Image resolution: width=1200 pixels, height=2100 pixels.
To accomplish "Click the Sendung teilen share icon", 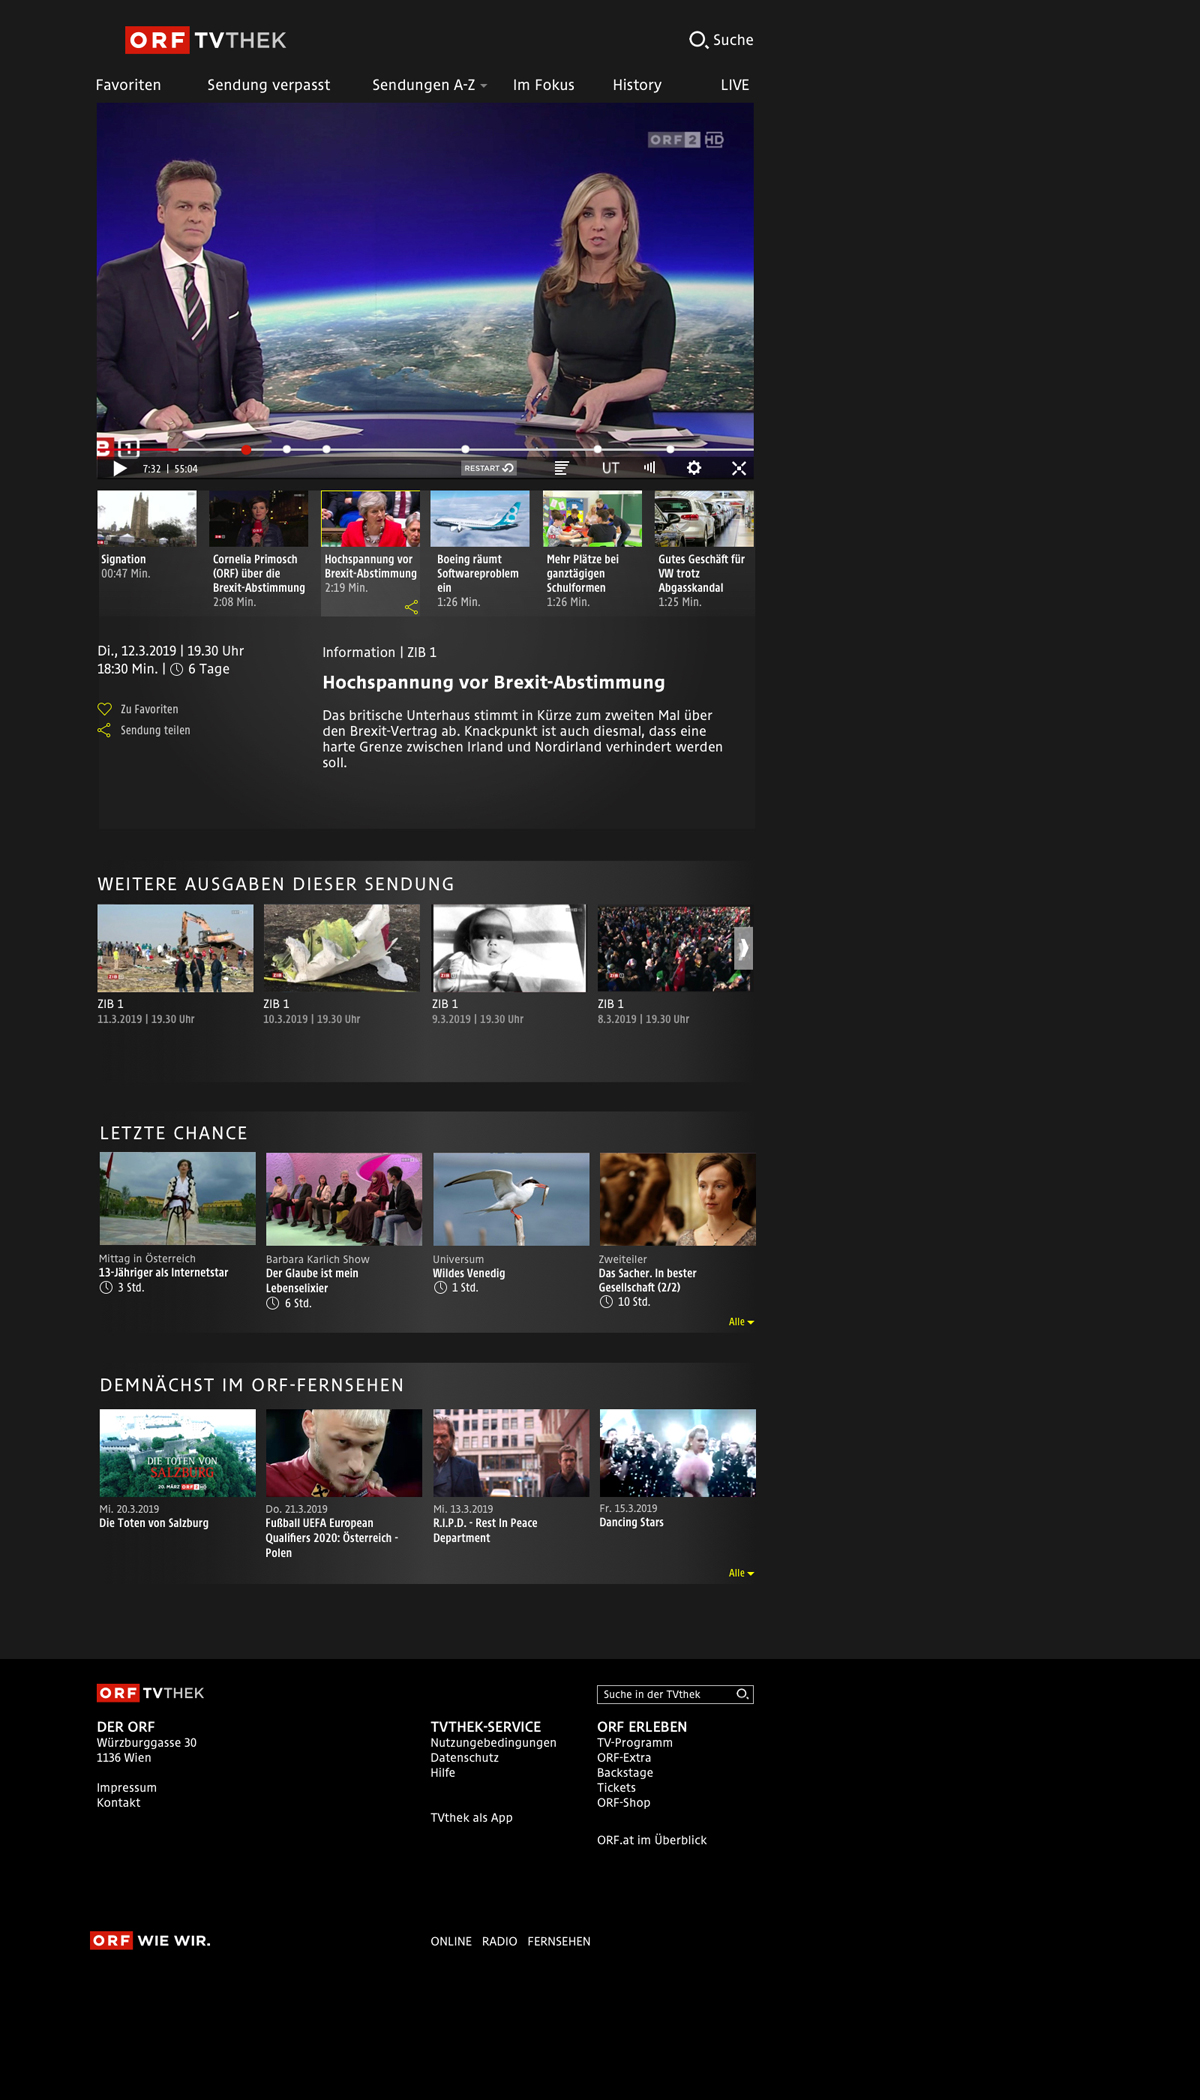I will 104,730.
